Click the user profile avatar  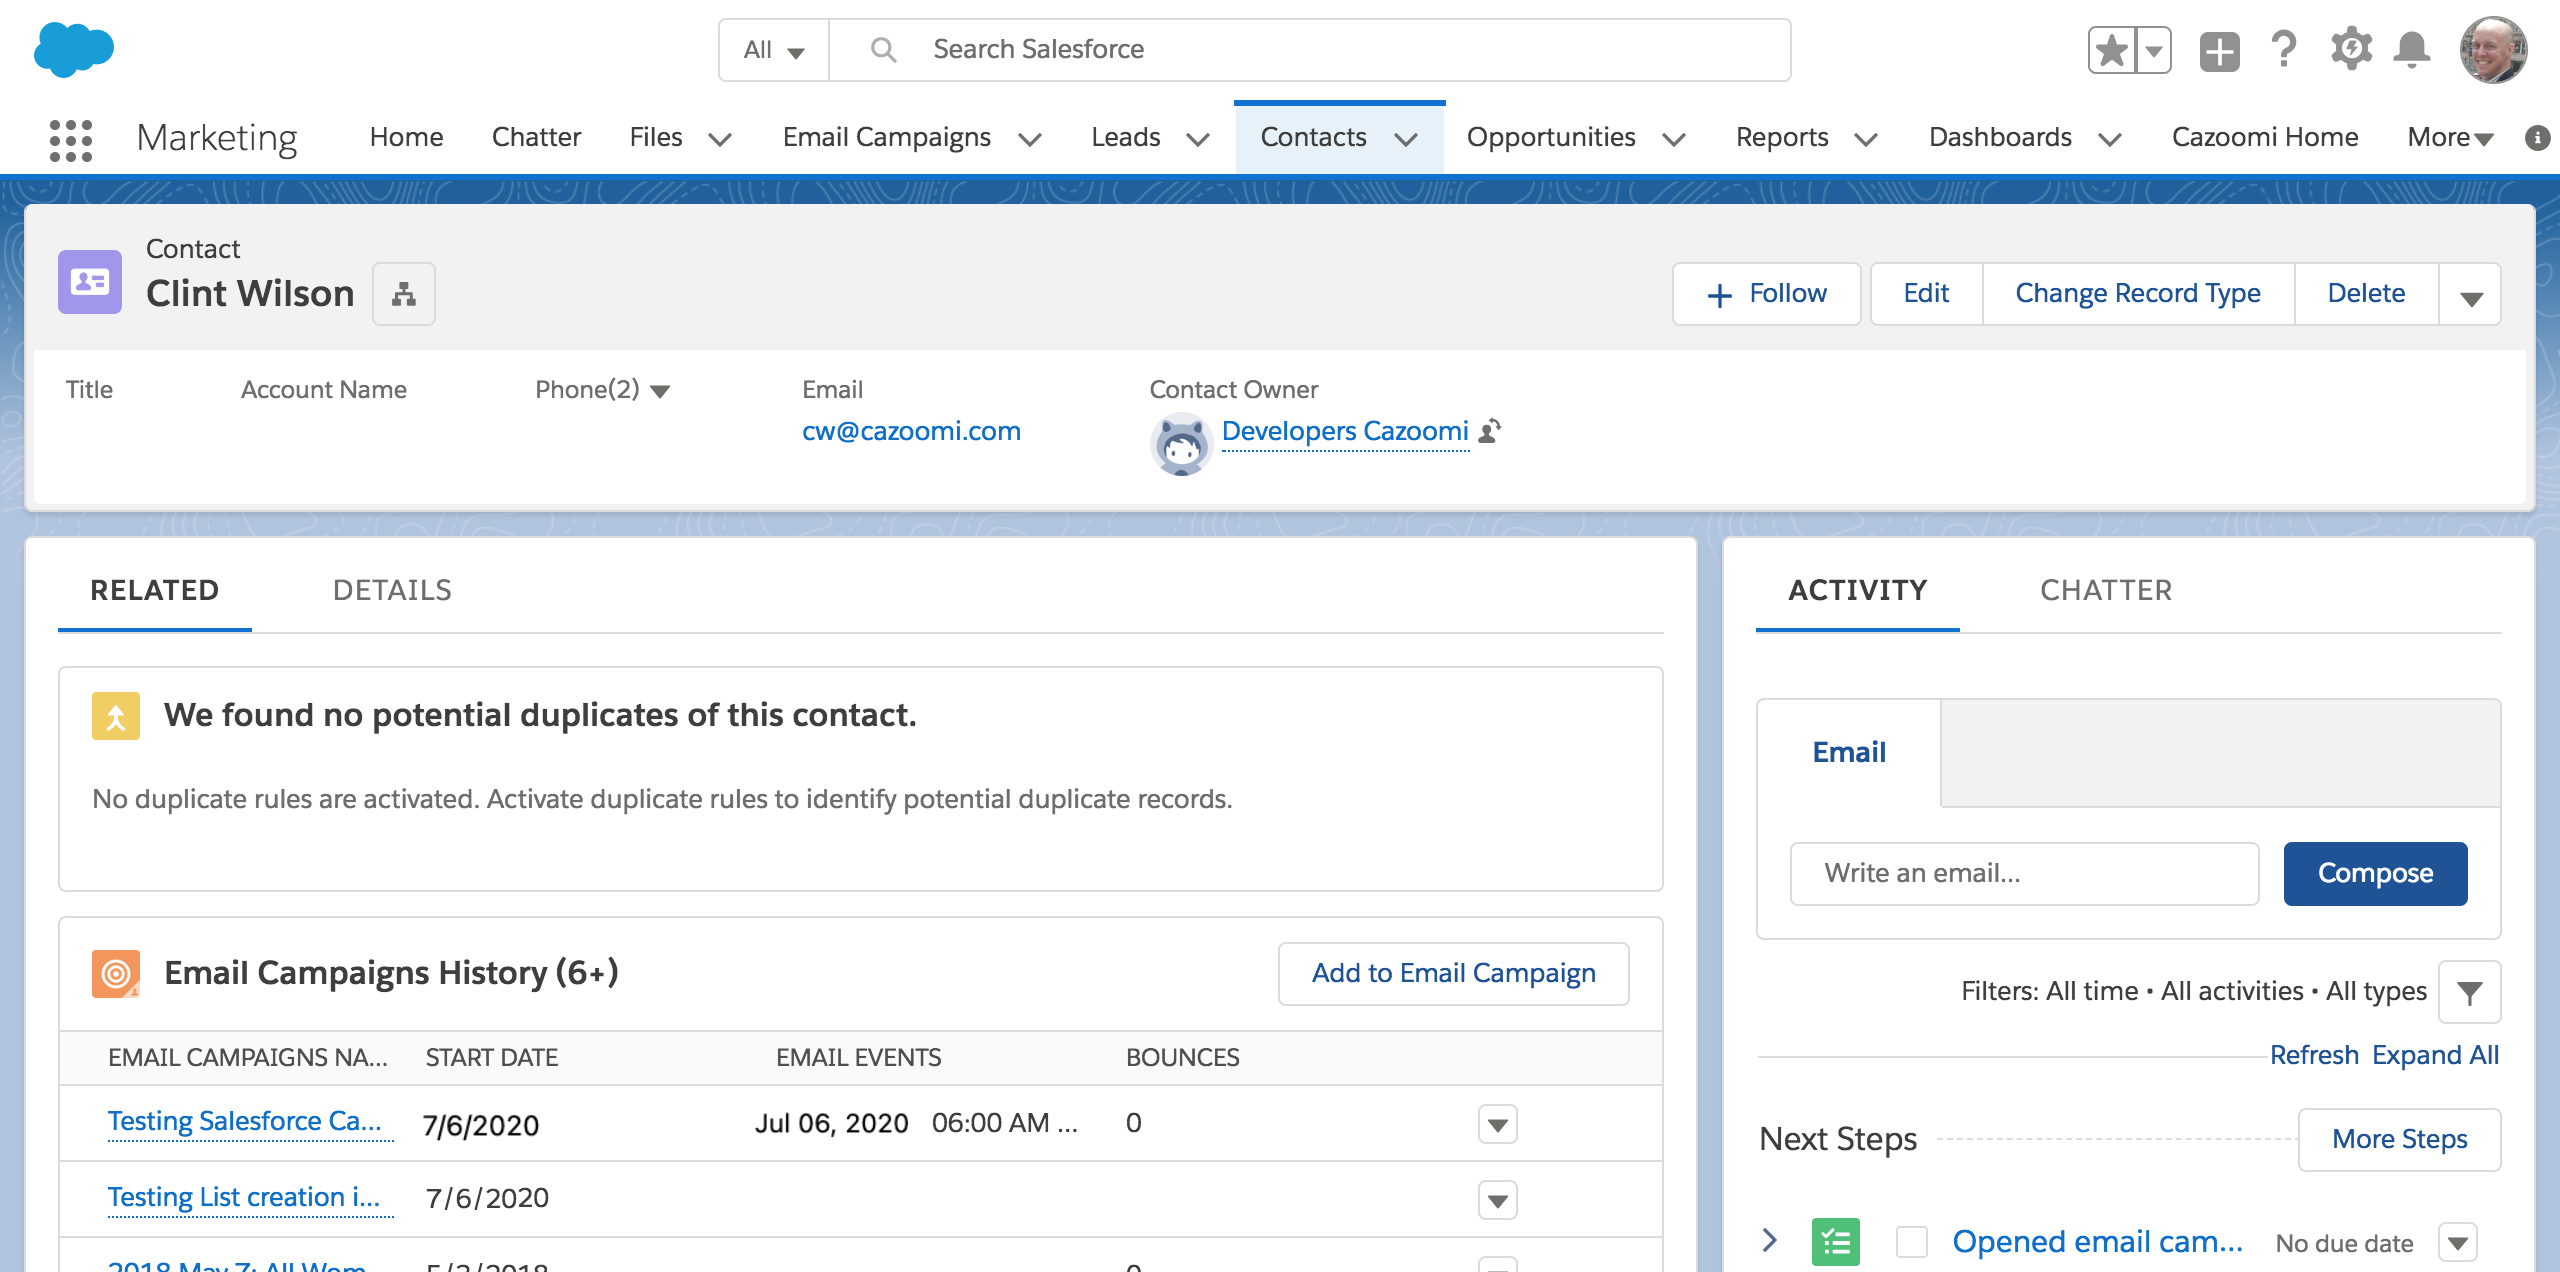pos(2494,50)
